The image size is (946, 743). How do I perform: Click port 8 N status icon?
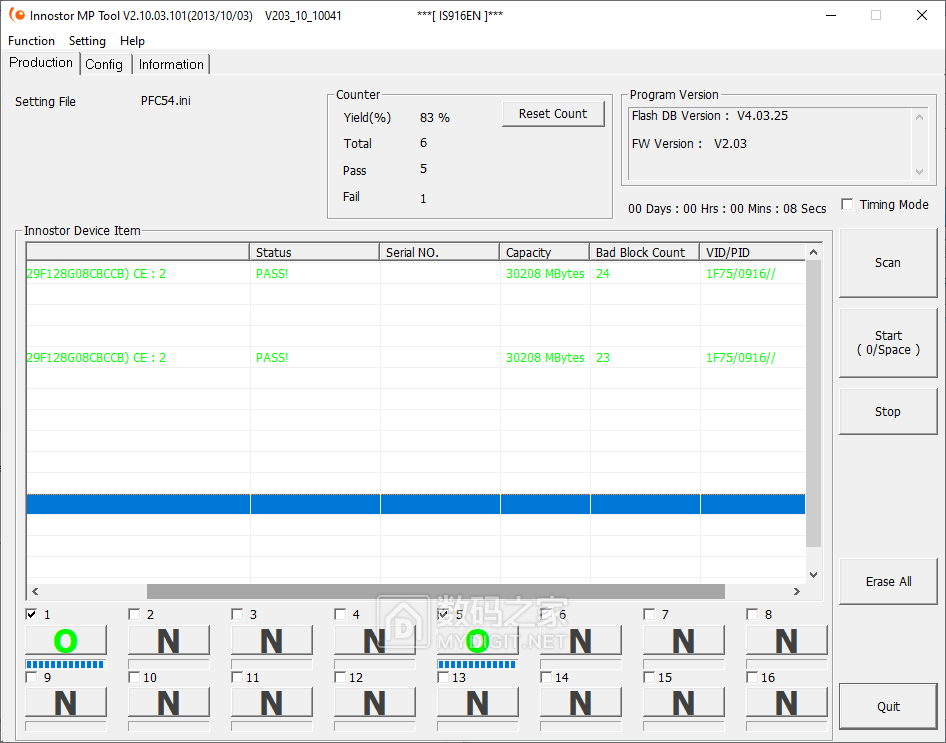[x=787, y=641]
